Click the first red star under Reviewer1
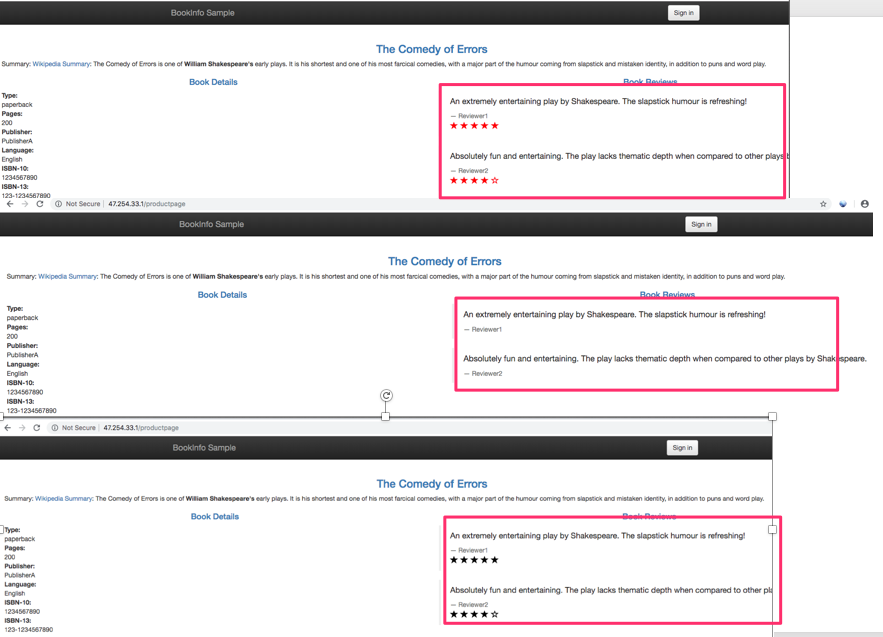Viewport: 883px width, 637px height. (x=454, y=126)
